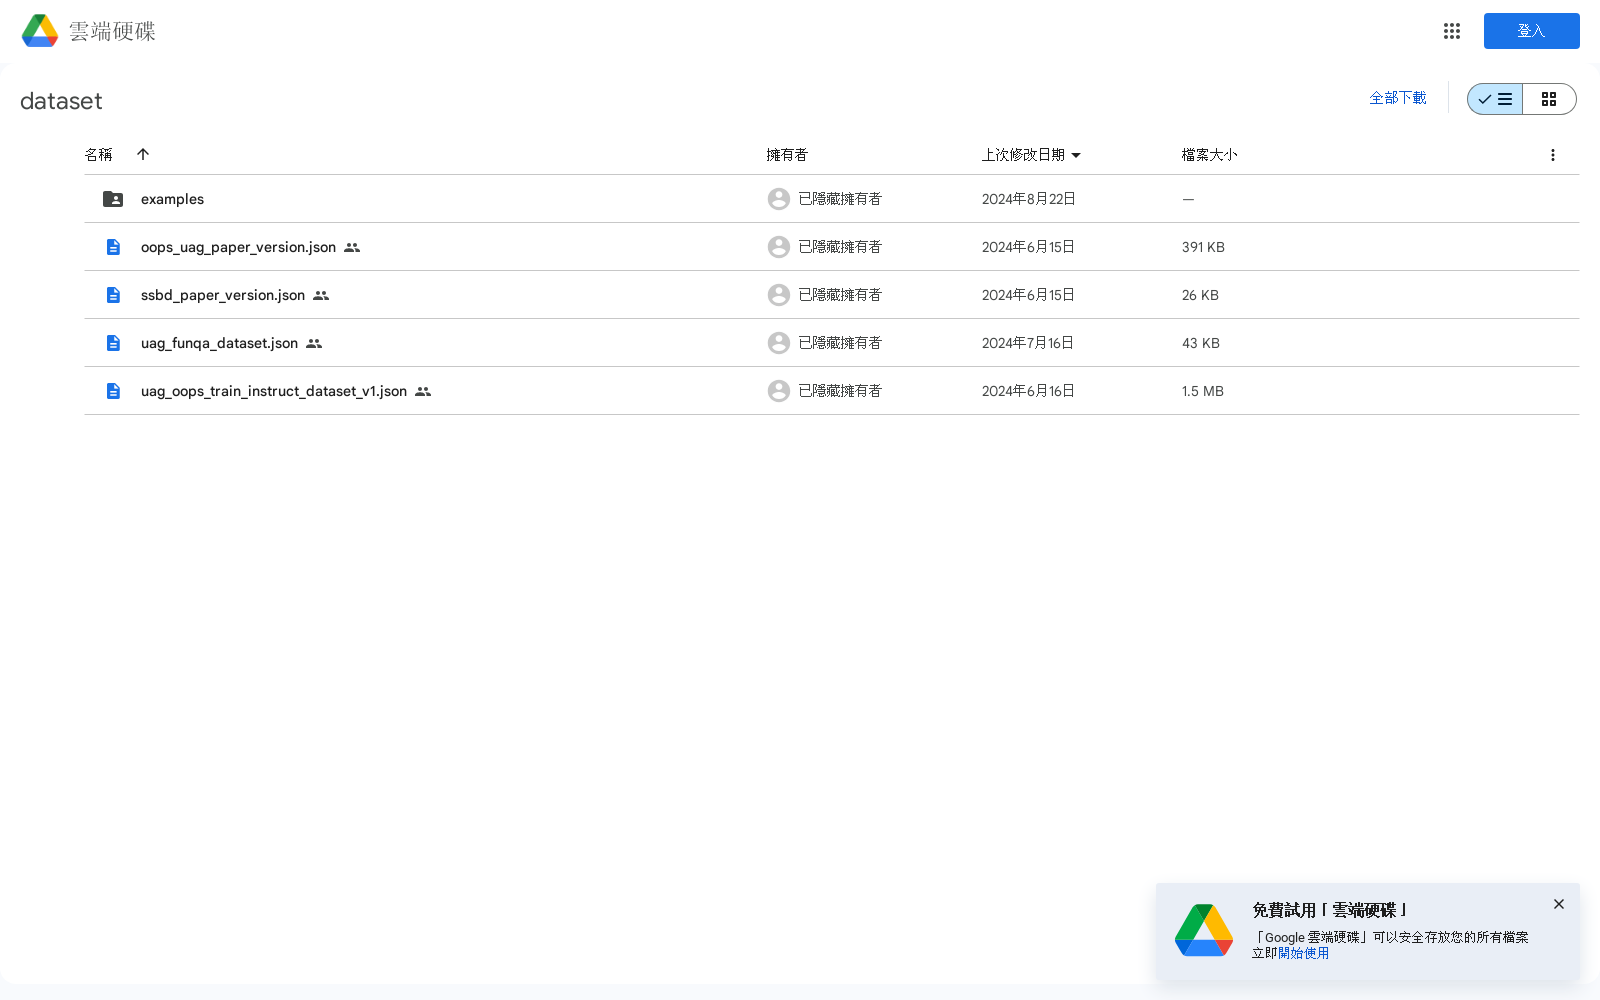Click 全部下載 to download all
This screenshot has width=1600, height=1000.
(x=1398, y=98)
